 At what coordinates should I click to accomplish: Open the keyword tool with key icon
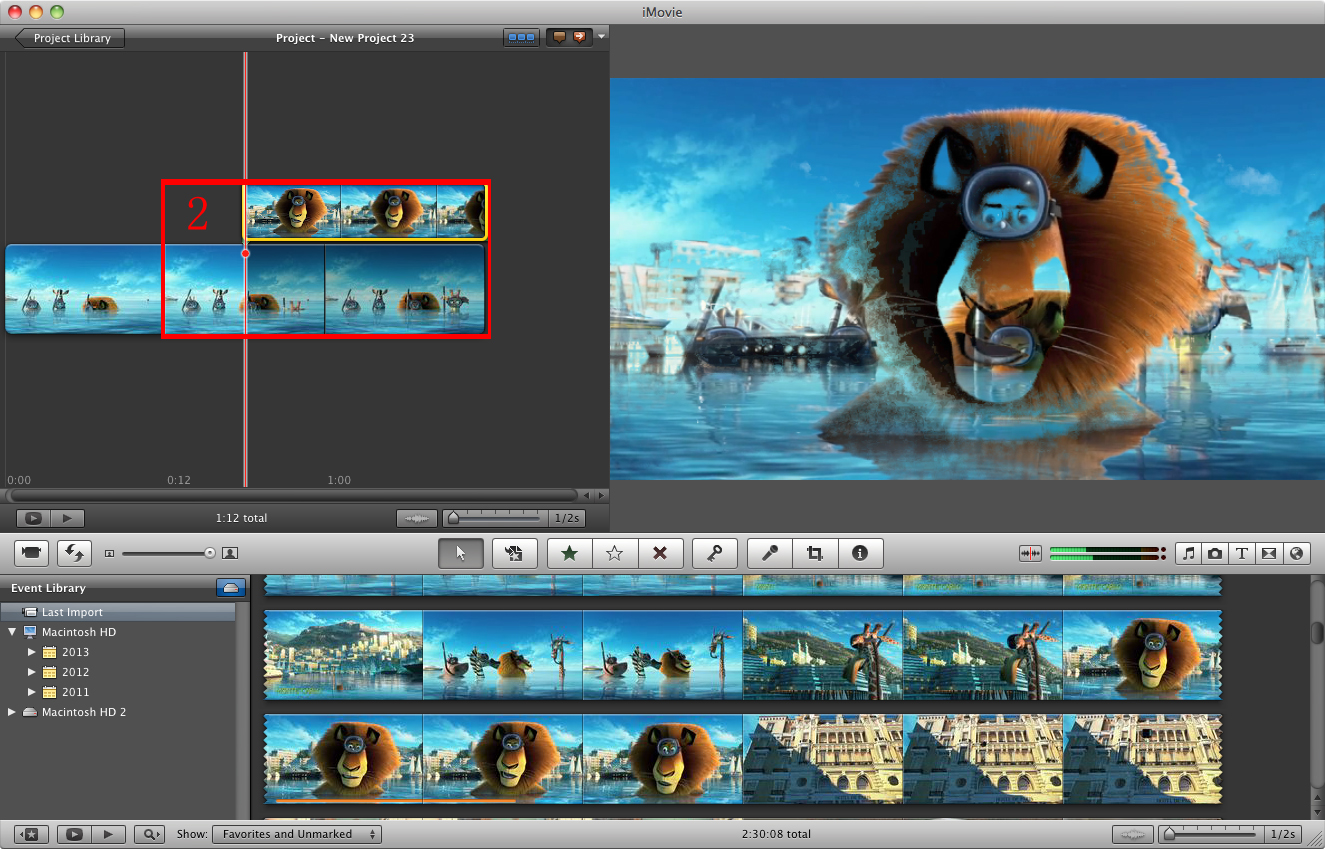715,553
